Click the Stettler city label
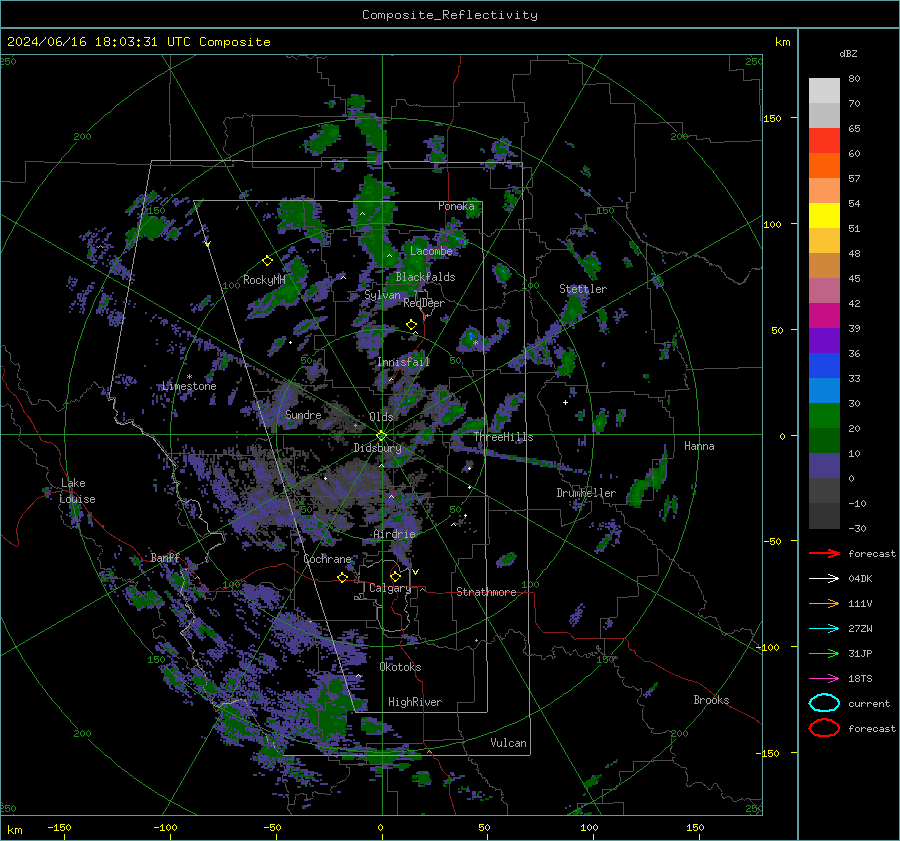900x841 pixels. click(583, 289)
